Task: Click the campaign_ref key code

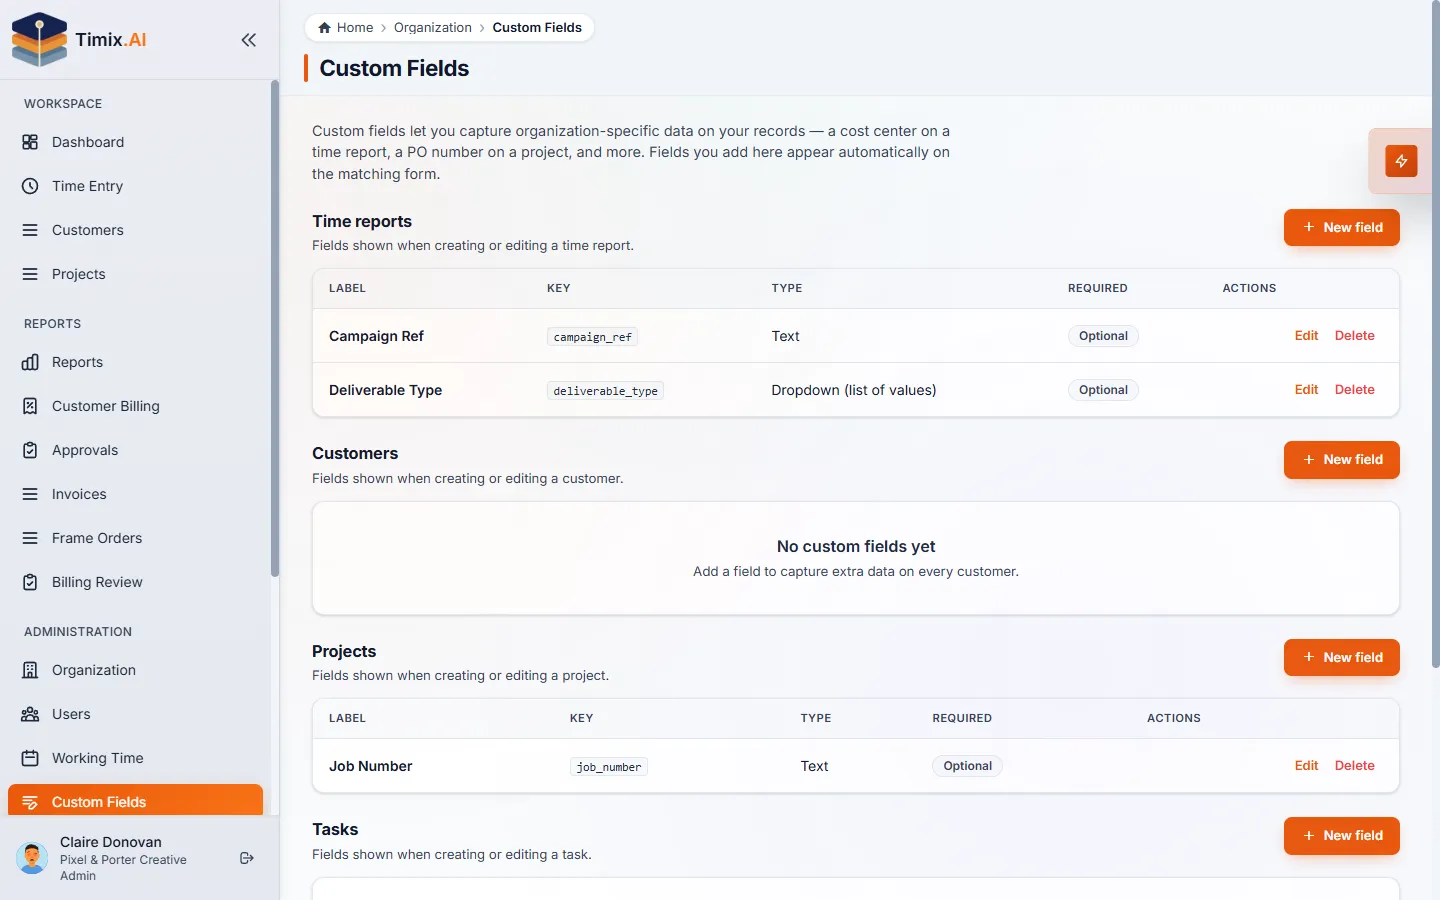Action: (x=592, y=337)
